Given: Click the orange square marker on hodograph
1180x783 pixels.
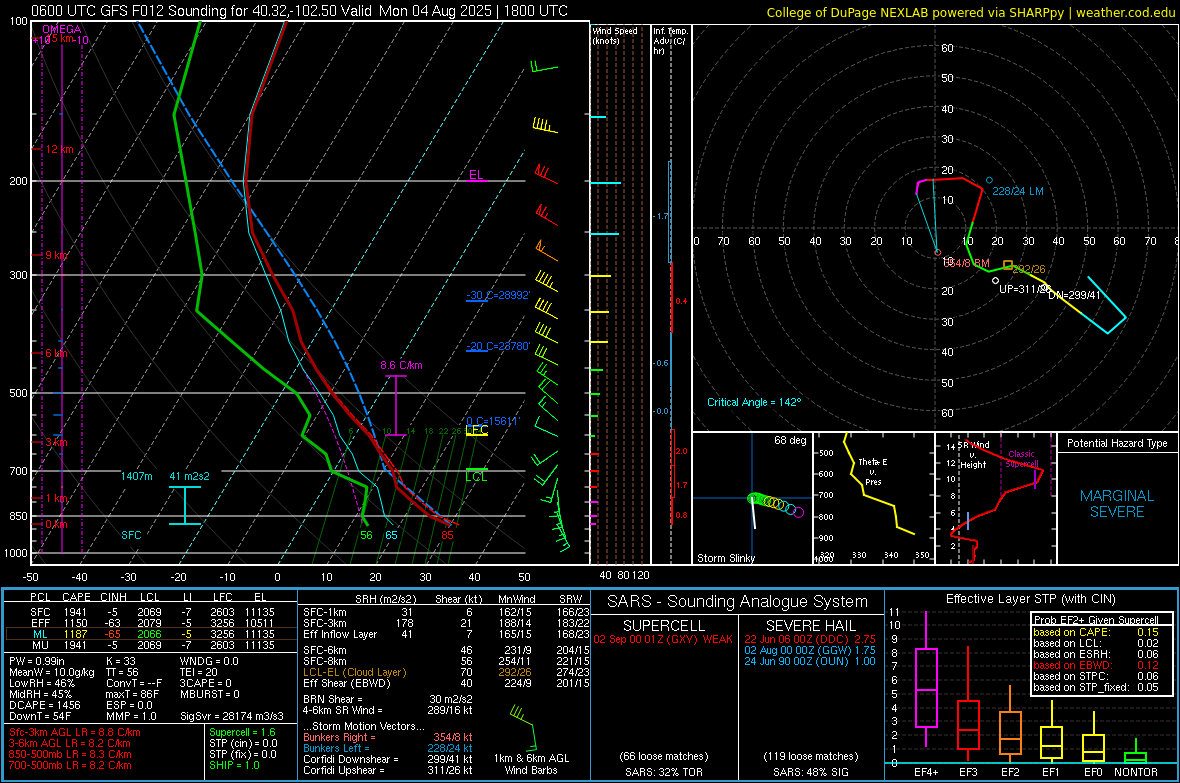Looking at the screenshot, I should (x=1008, y=265).
